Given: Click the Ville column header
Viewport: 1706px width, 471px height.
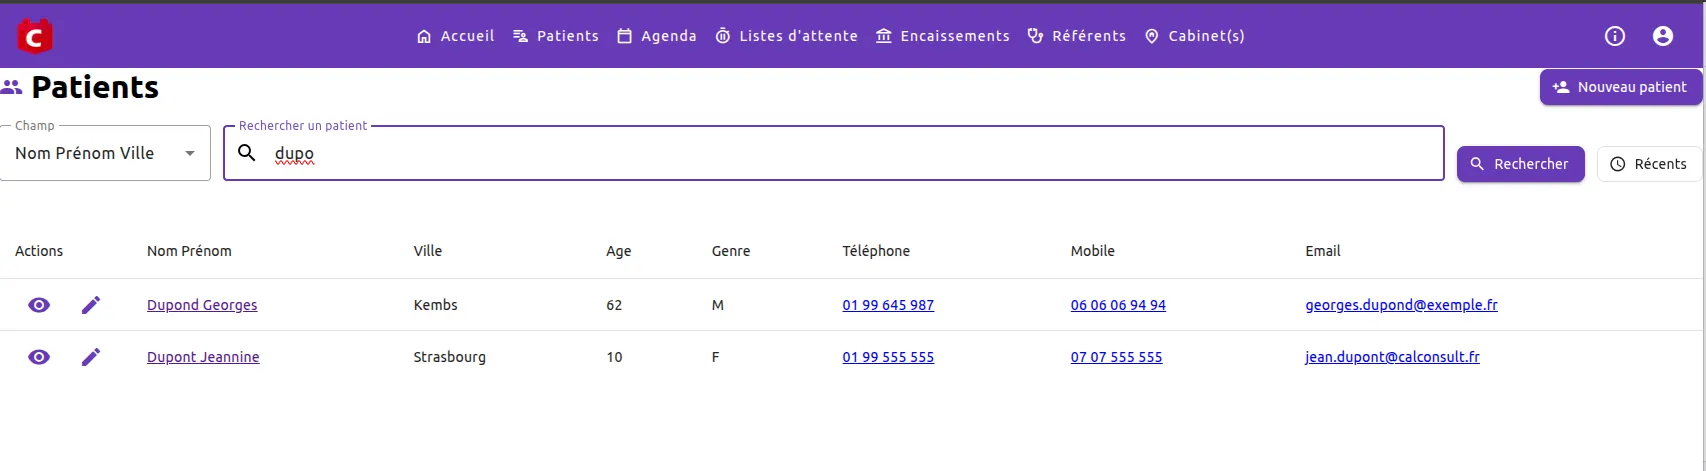Looking at the screenshot, I should pyautogui.click(x=428, y=251).
